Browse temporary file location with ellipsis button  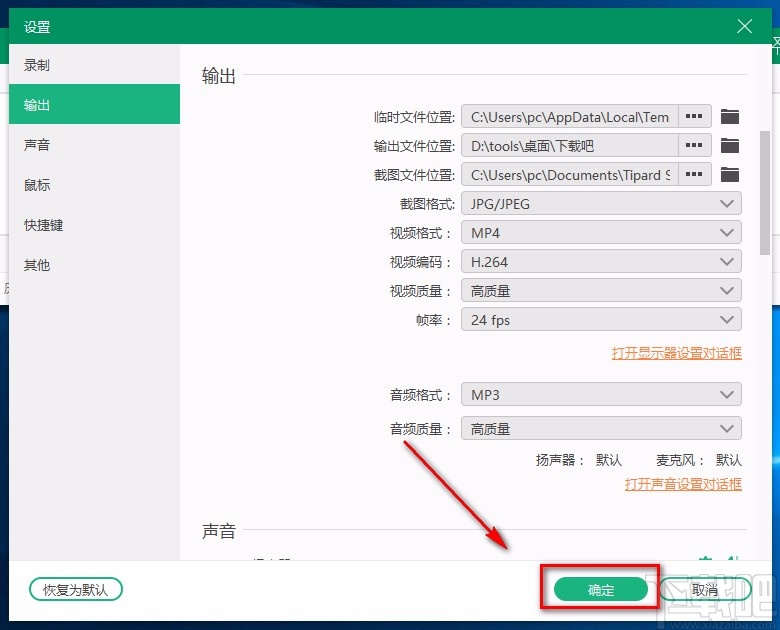point(694,116)
